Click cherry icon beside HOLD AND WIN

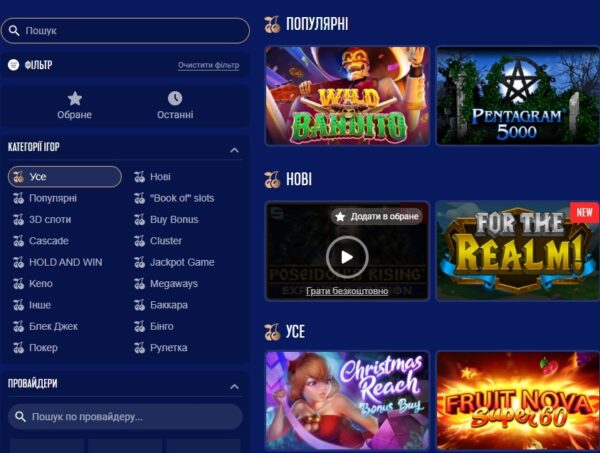coord(18,262)
